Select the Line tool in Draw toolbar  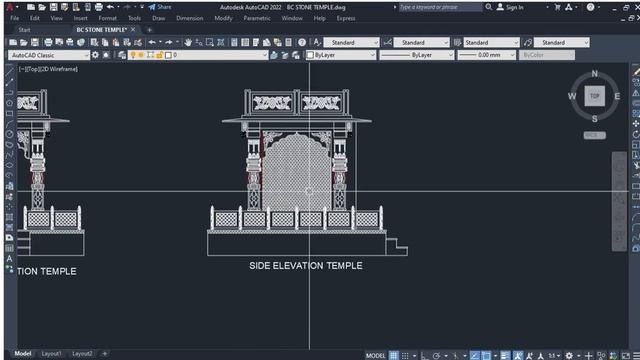(x=10, y=72)
